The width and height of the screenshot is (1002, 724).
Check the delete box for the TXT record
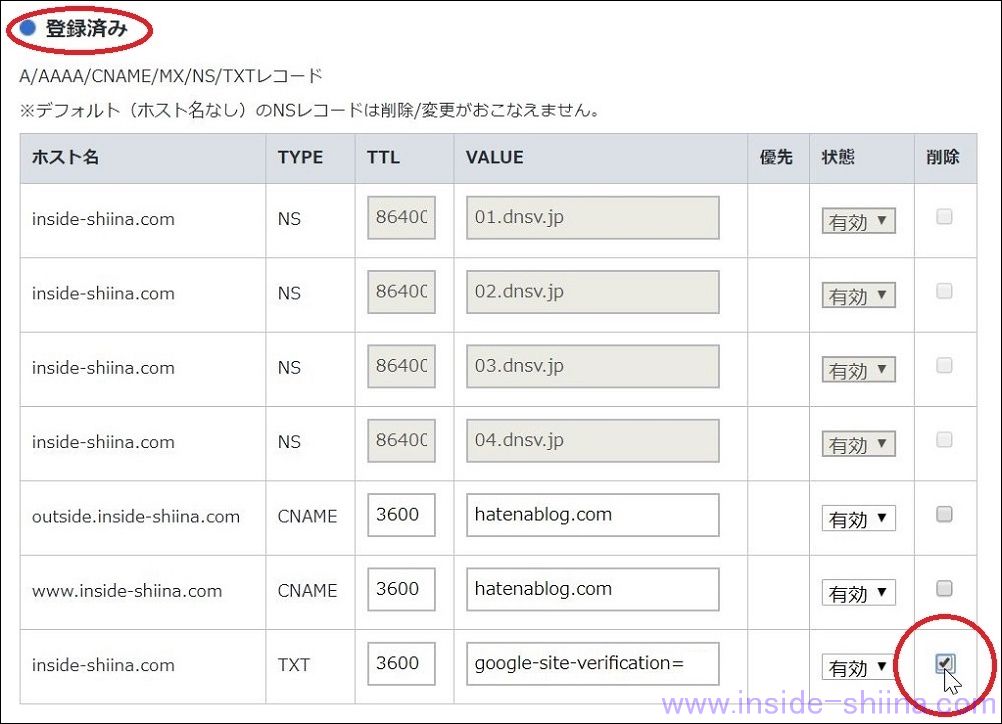pyautogui.click(x=943, y=663)
